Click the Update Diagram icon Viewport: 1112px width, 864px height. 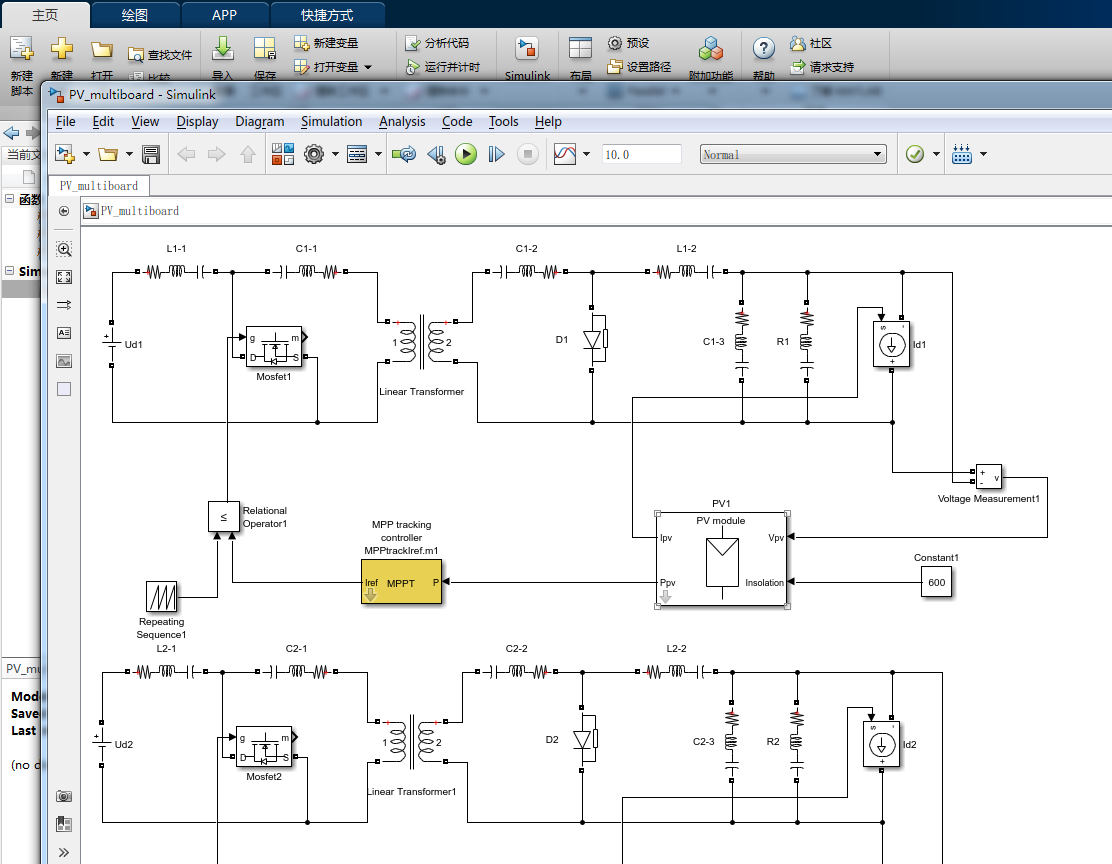point(404,154)
